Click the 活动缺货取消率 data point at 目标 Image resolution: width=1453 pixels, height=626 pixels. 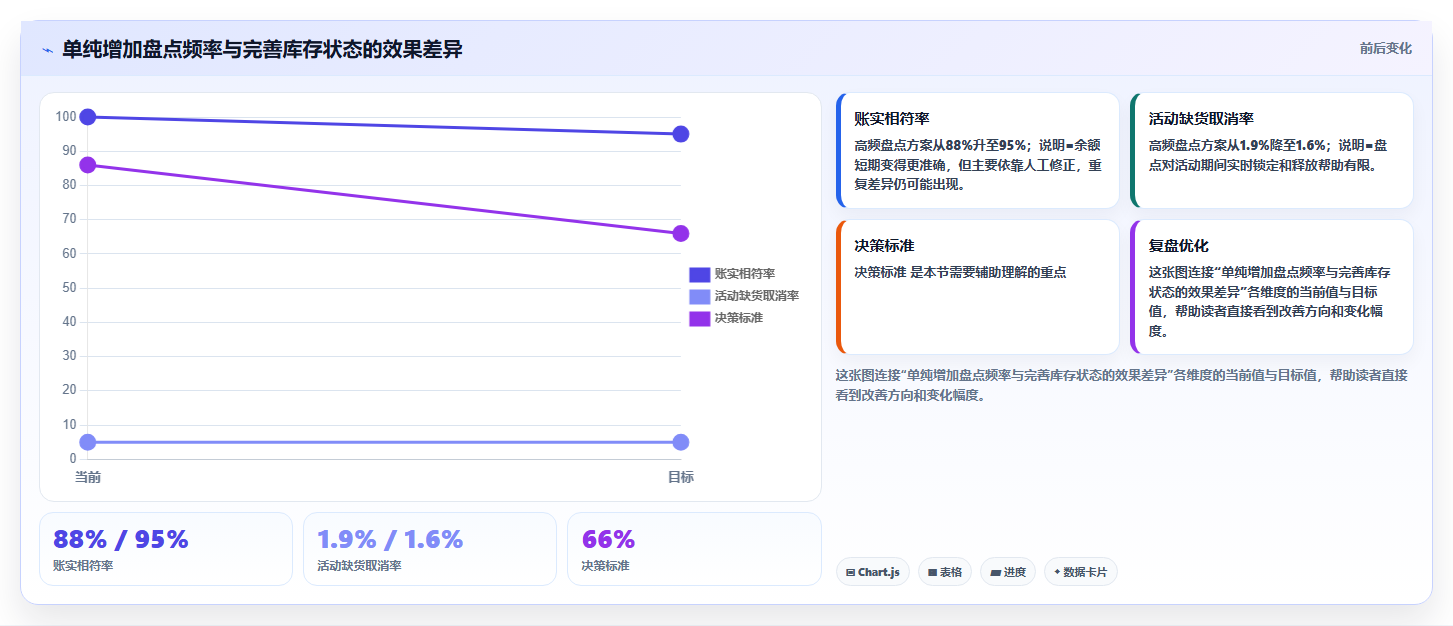click(681, 442)
